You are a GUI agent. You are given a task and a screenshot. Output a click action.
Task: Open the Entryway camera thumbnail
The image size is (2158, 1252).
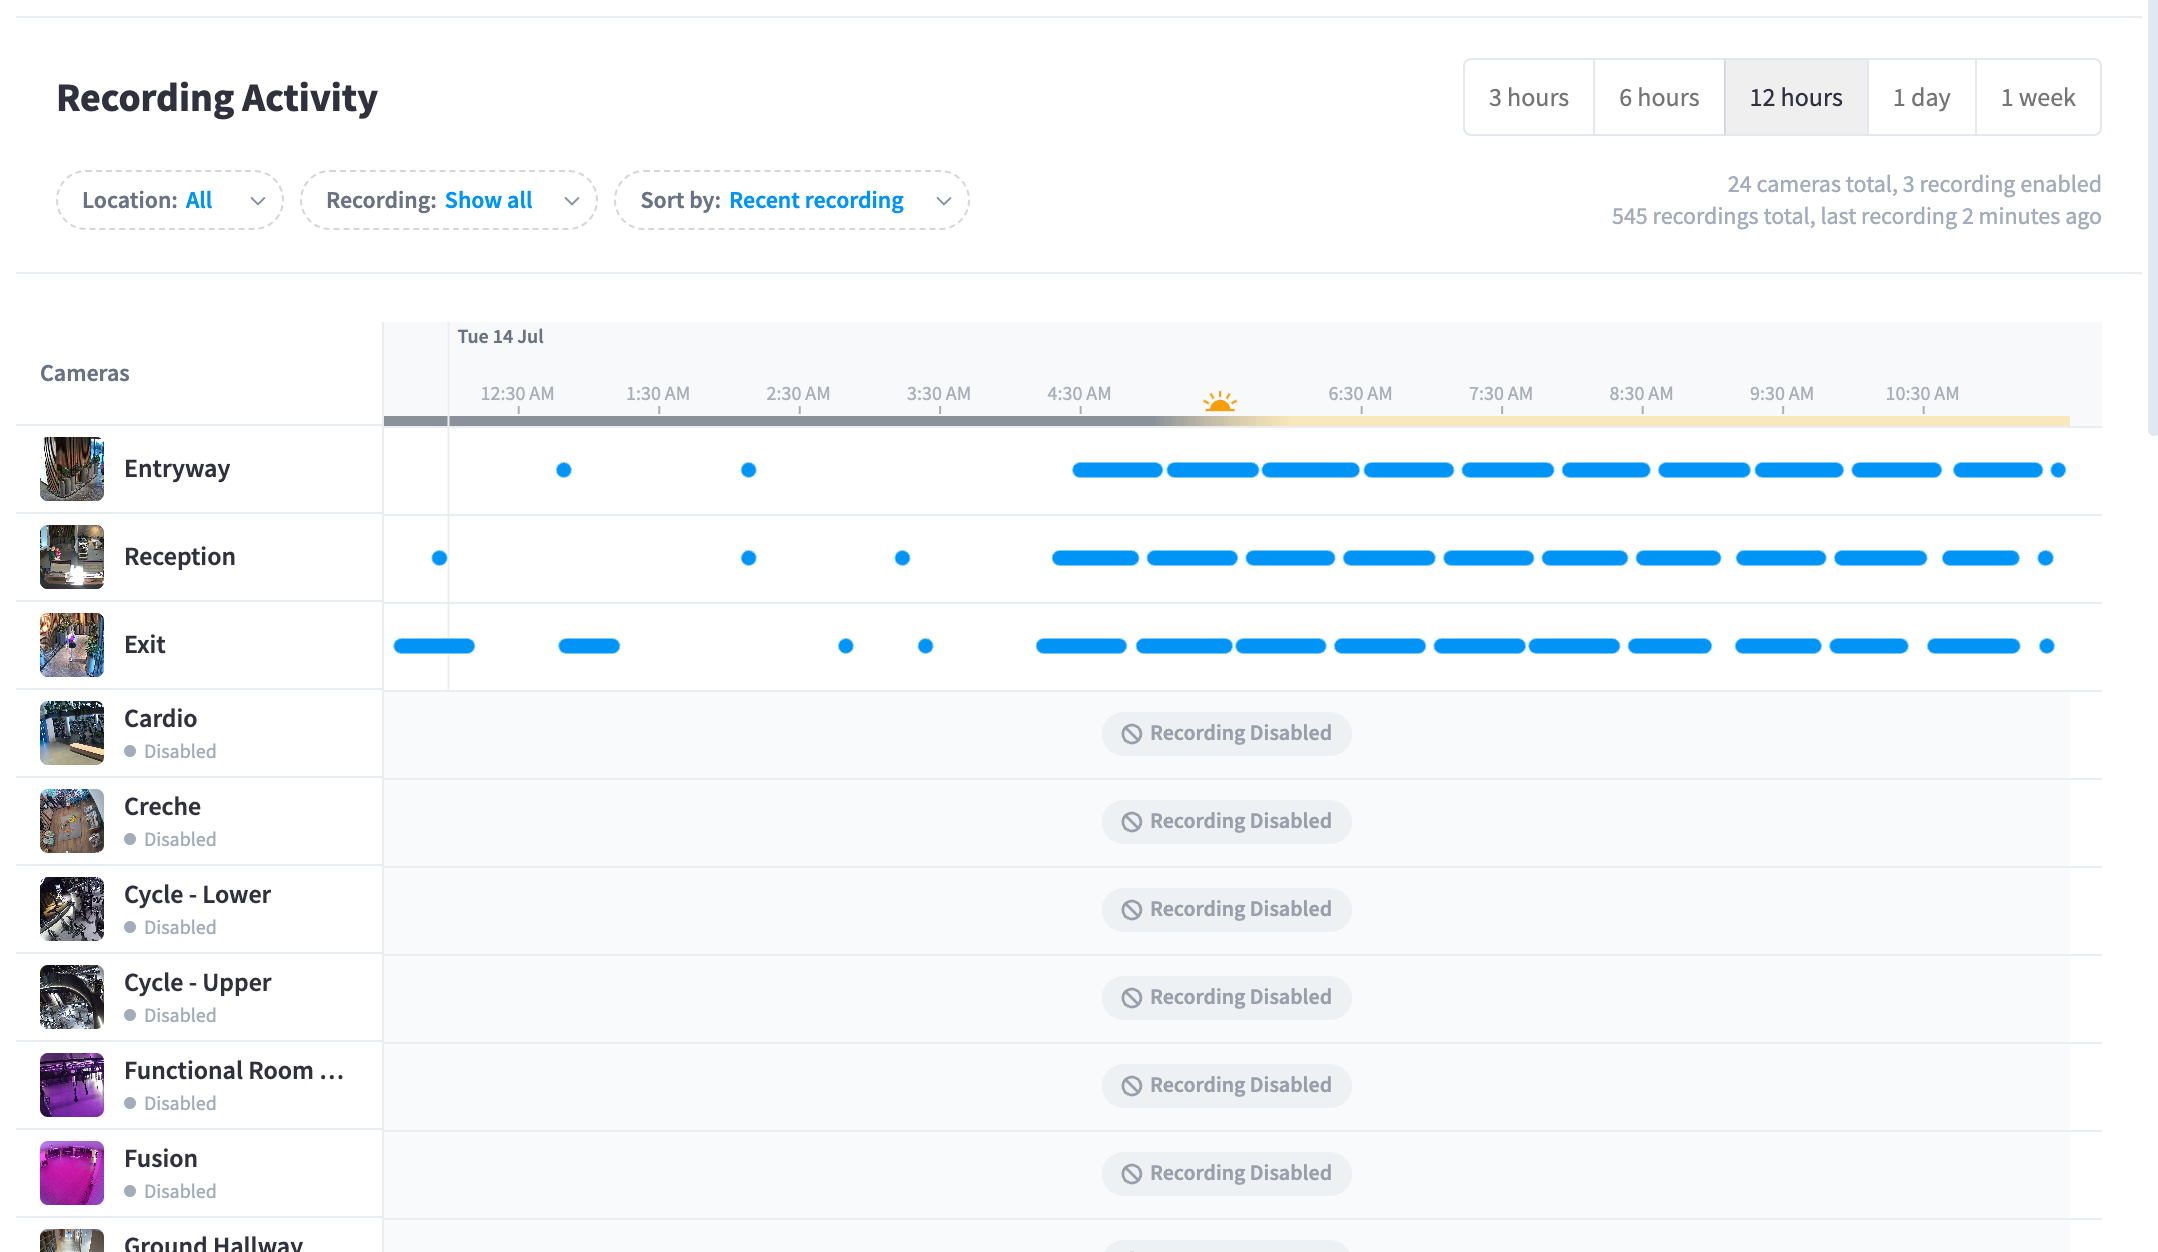tap(72, 469)
